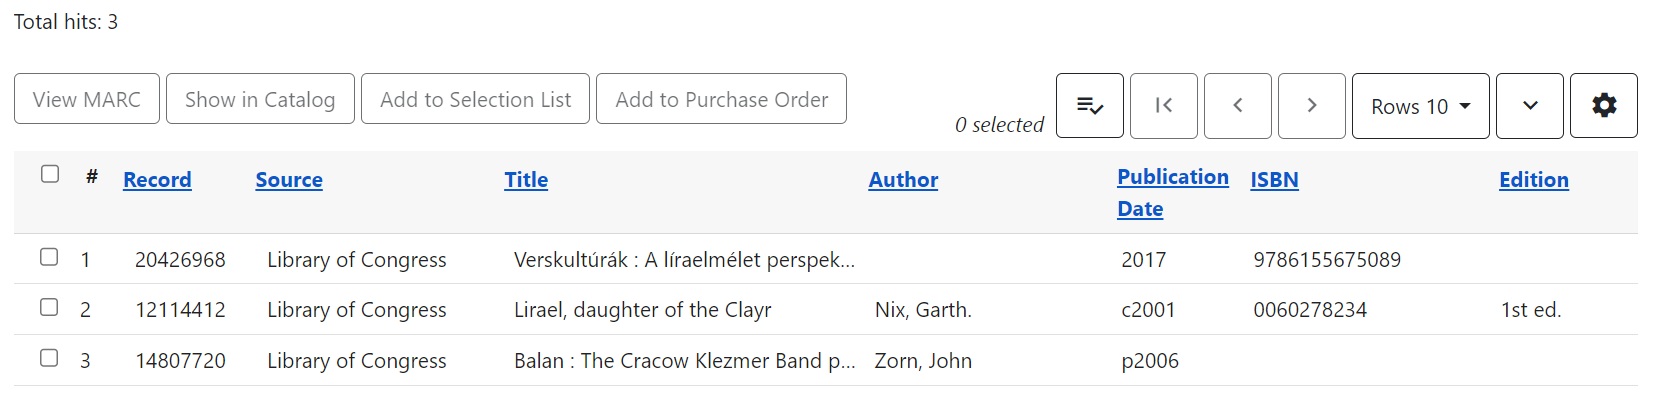
Task: Select checkbox for Lirael row
Action: point(49,307)
